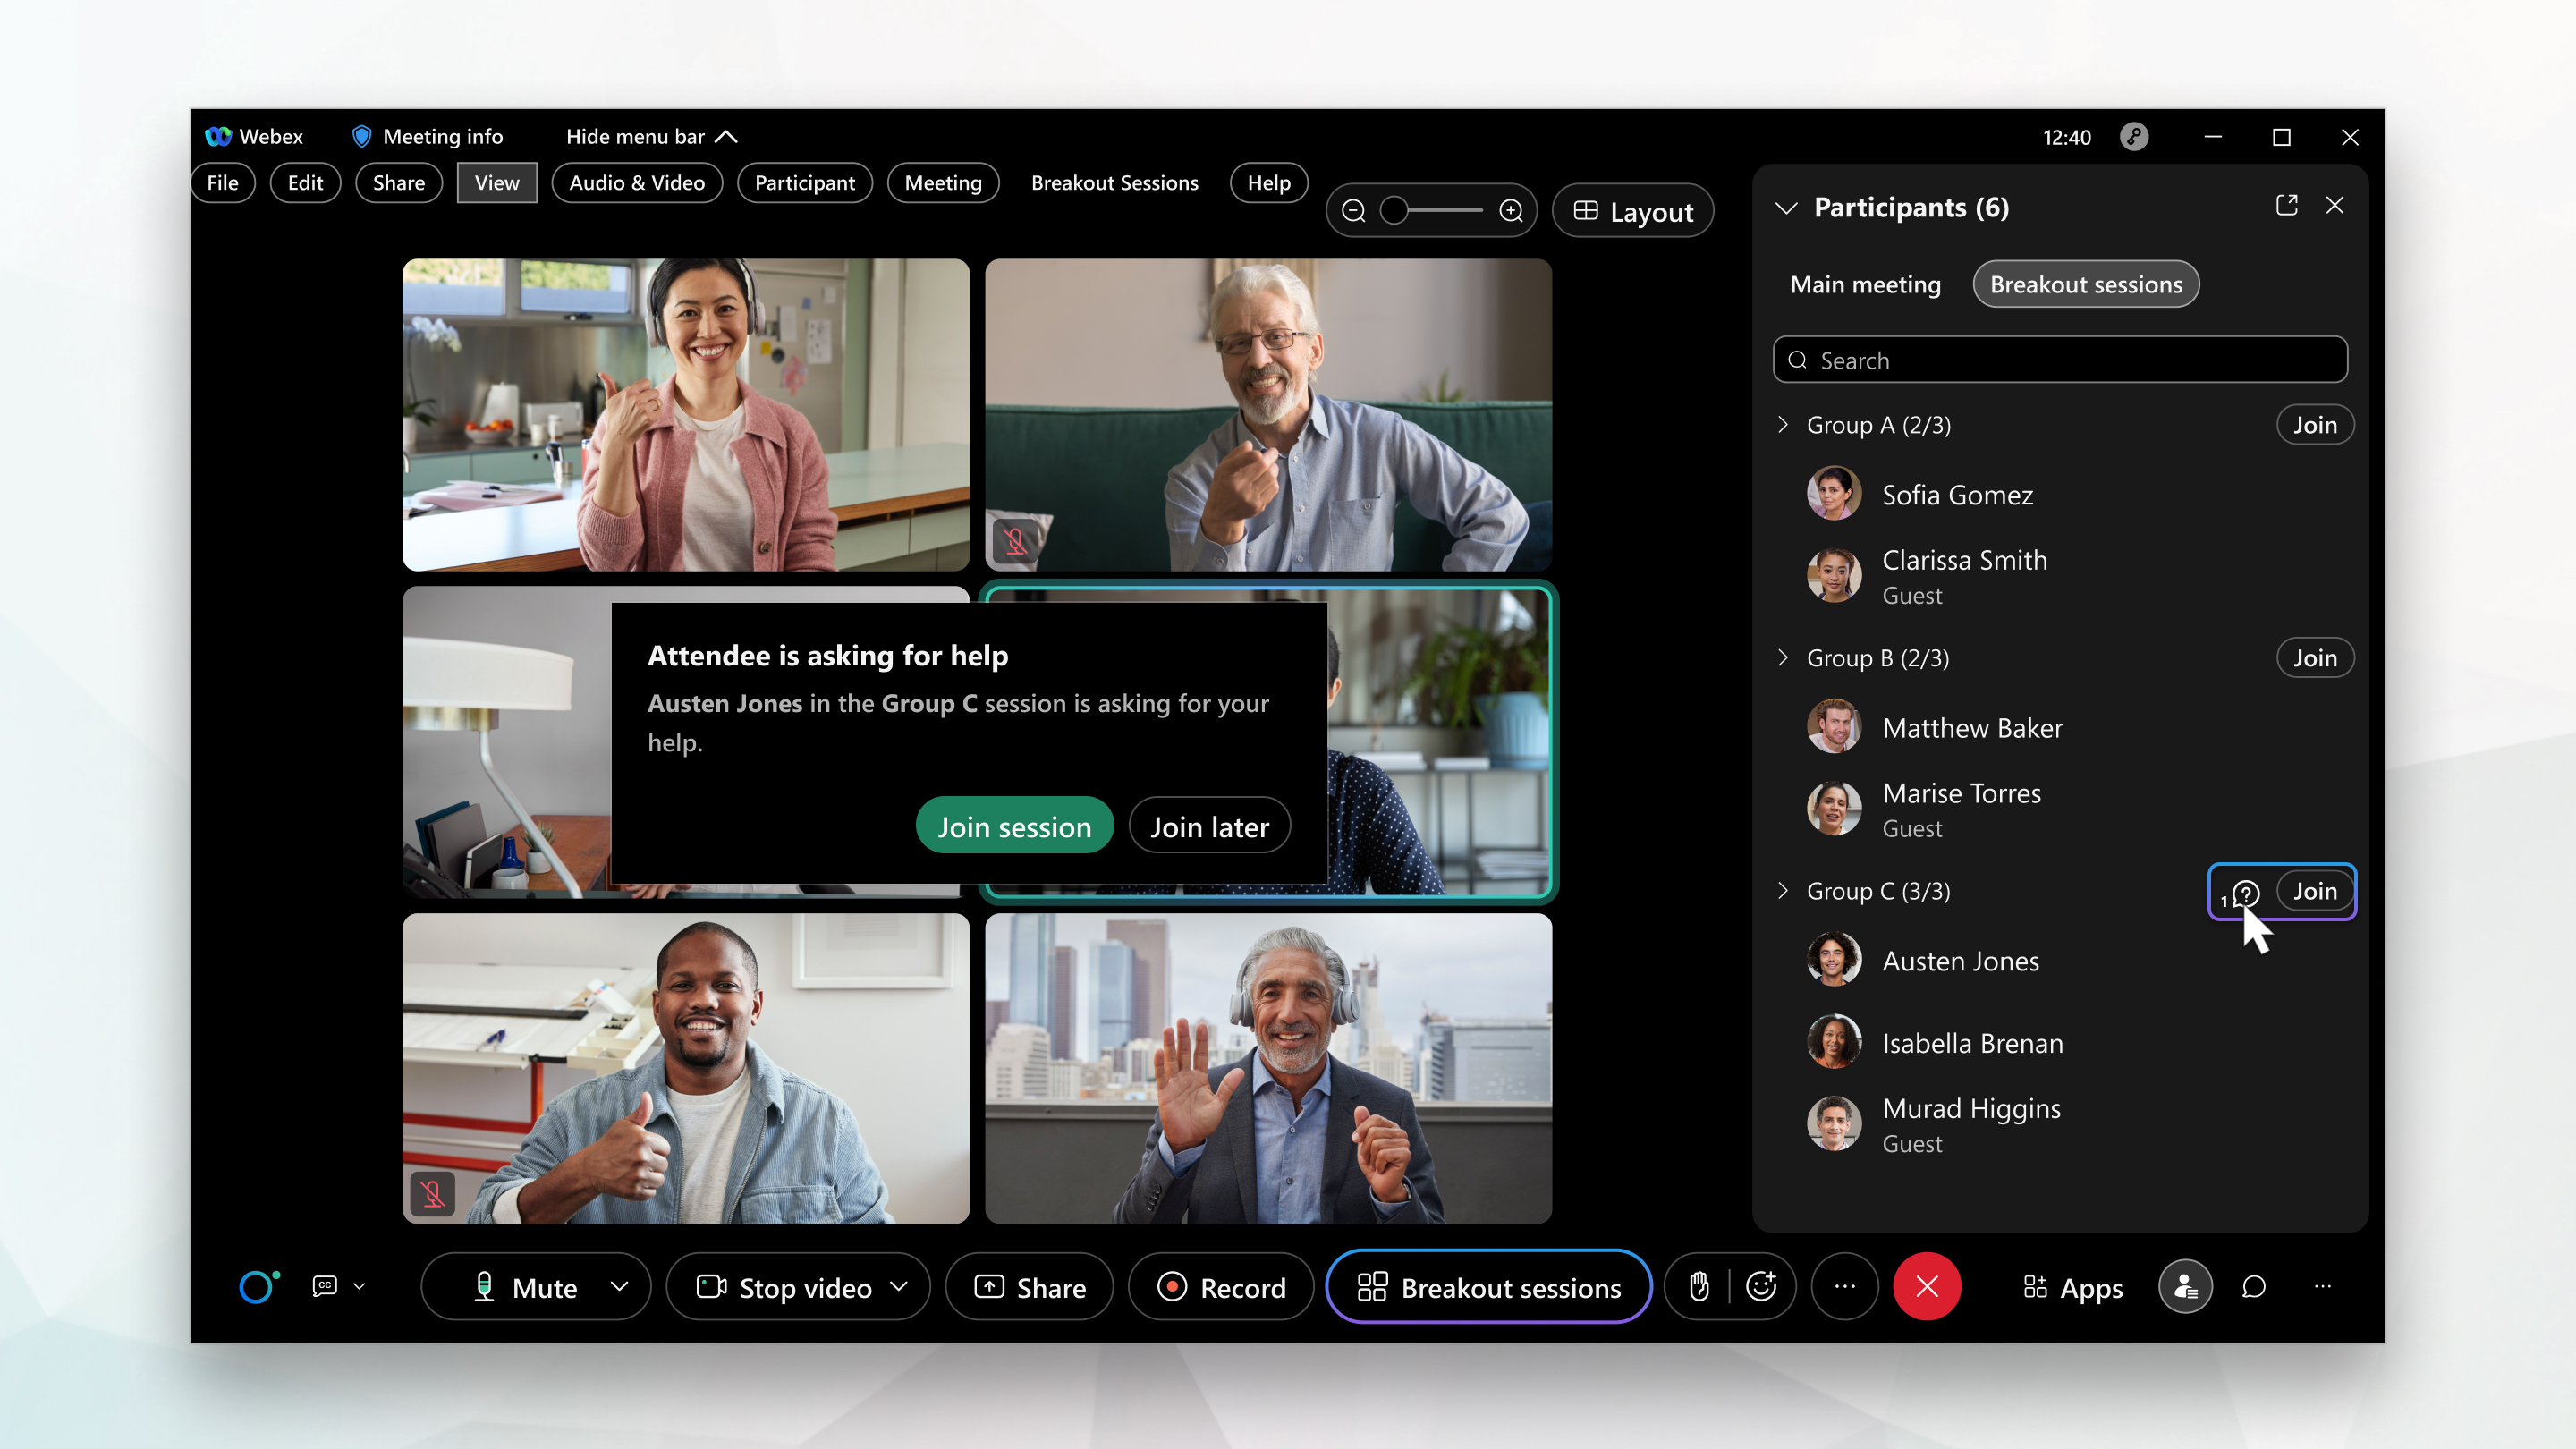
Task: Click the Chat messages icon
Action: [x=2254, y=1286]
